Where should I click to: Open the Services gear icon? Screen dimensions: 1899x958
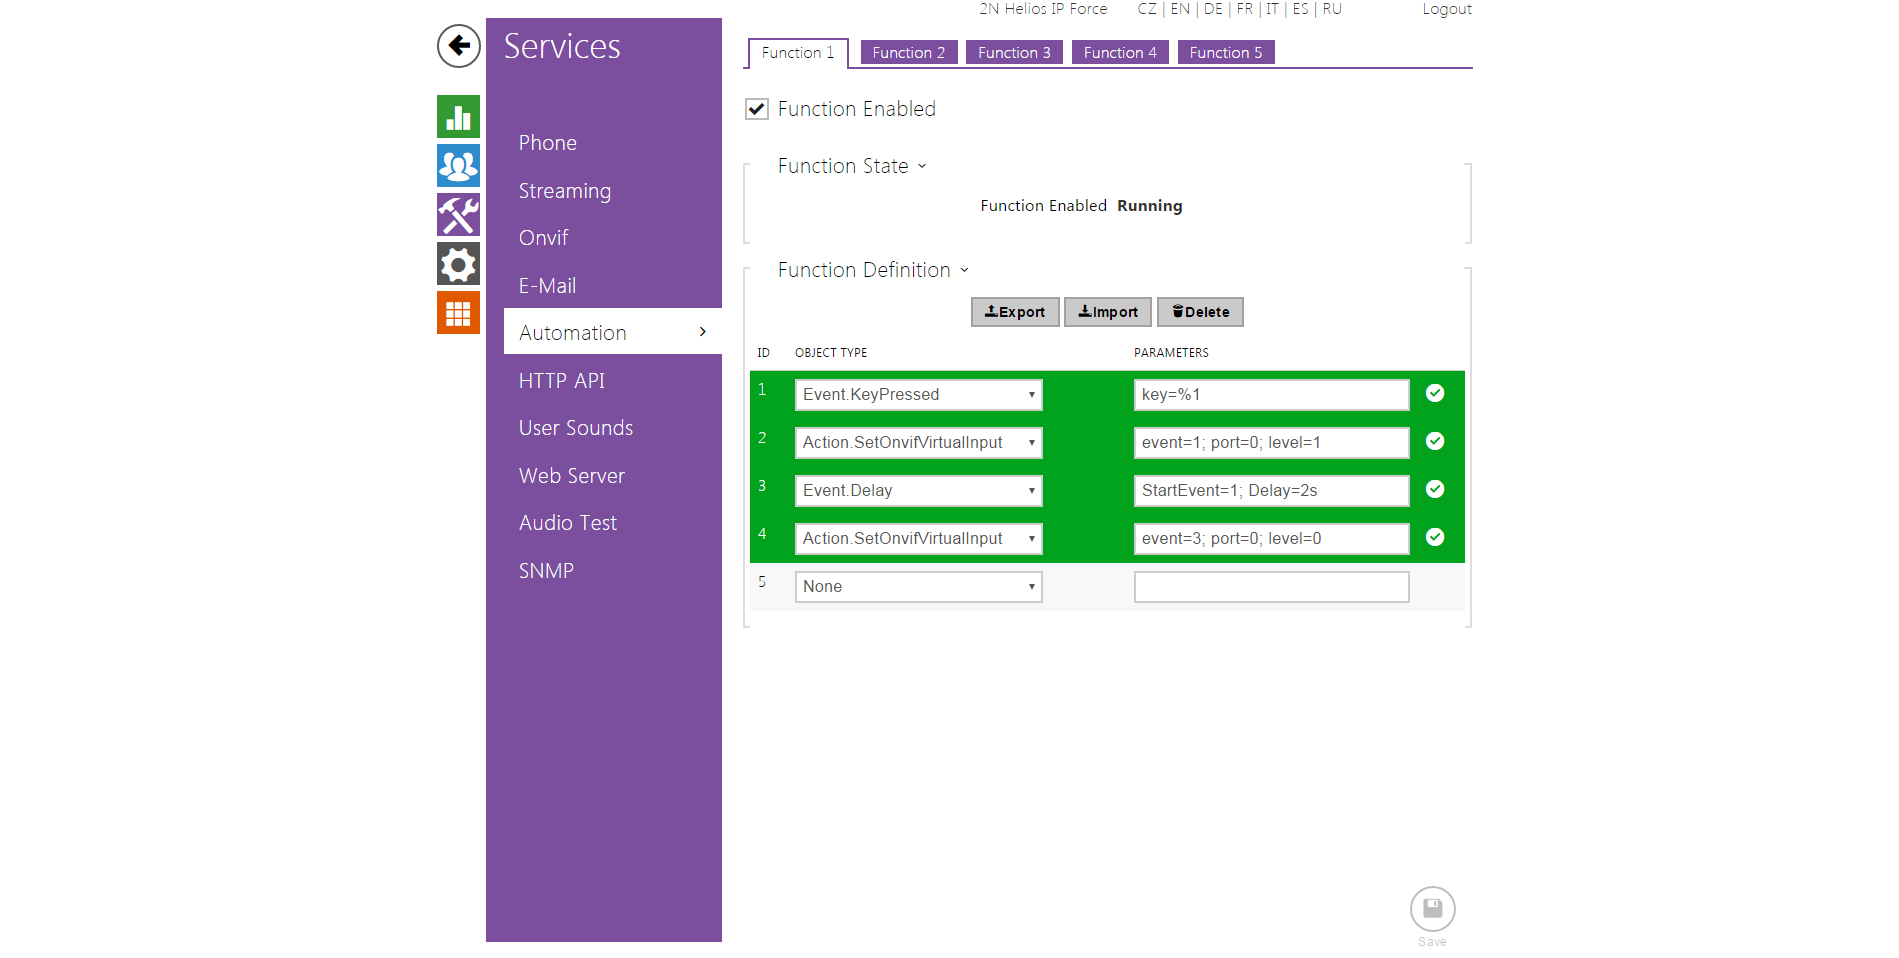point(458,264)
